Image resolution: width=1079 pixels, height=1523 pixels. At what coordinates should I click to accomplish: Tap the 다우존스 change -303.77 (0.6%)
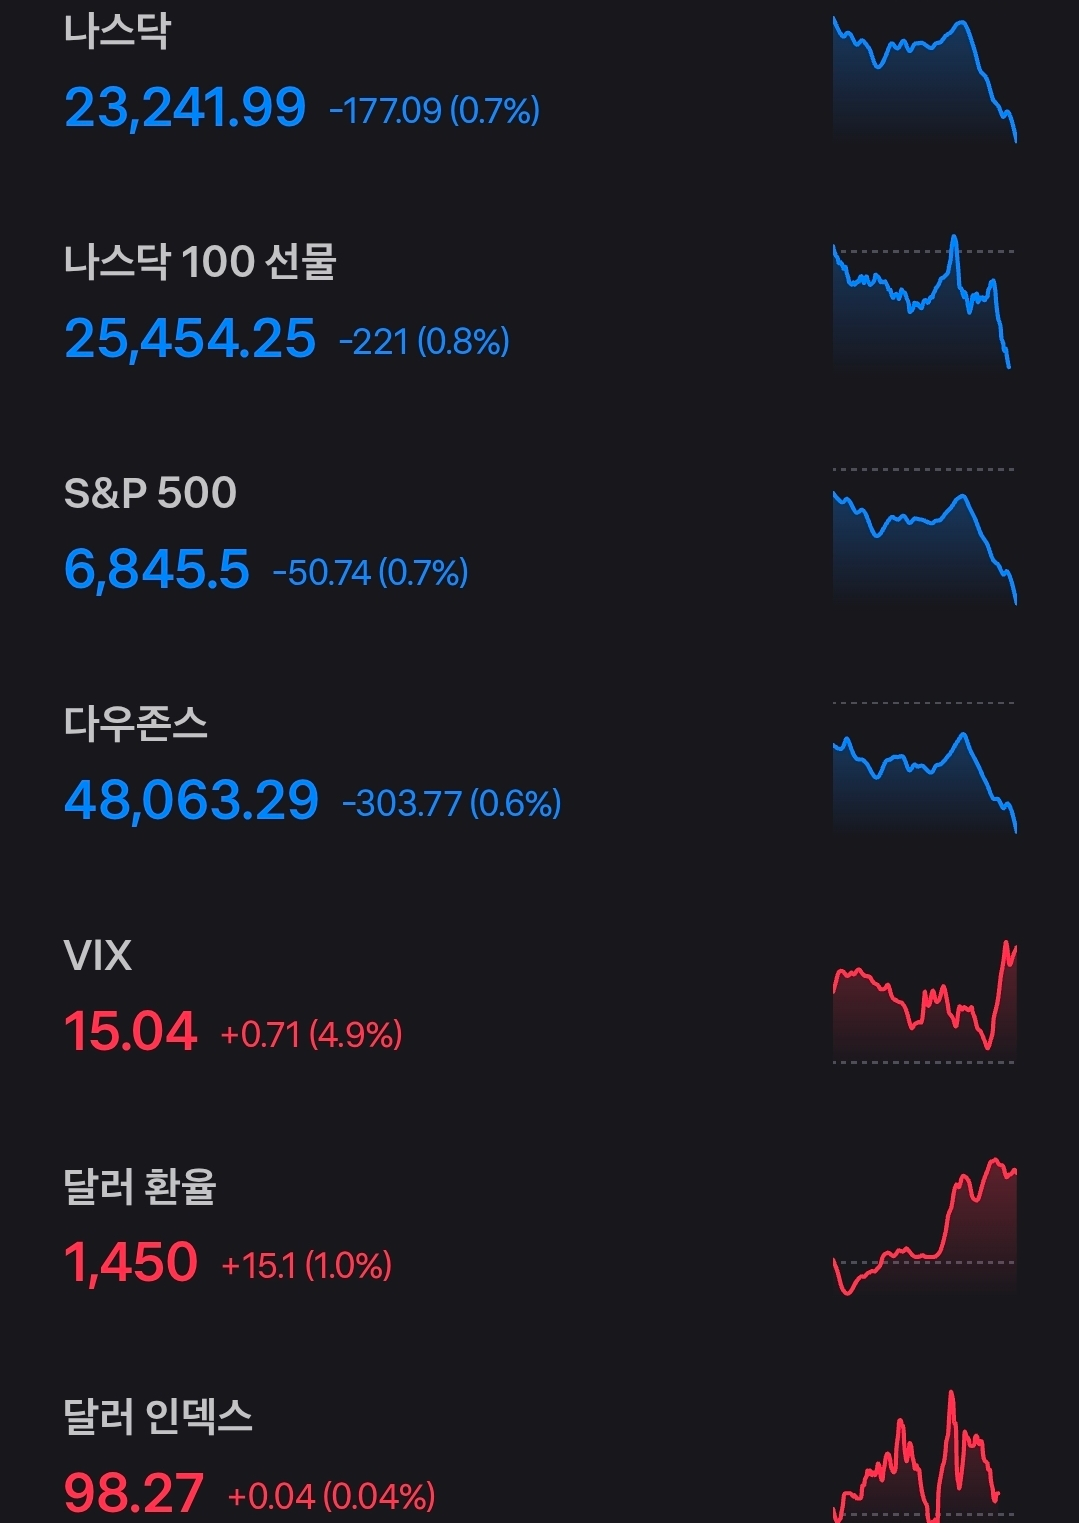[451, 803]
